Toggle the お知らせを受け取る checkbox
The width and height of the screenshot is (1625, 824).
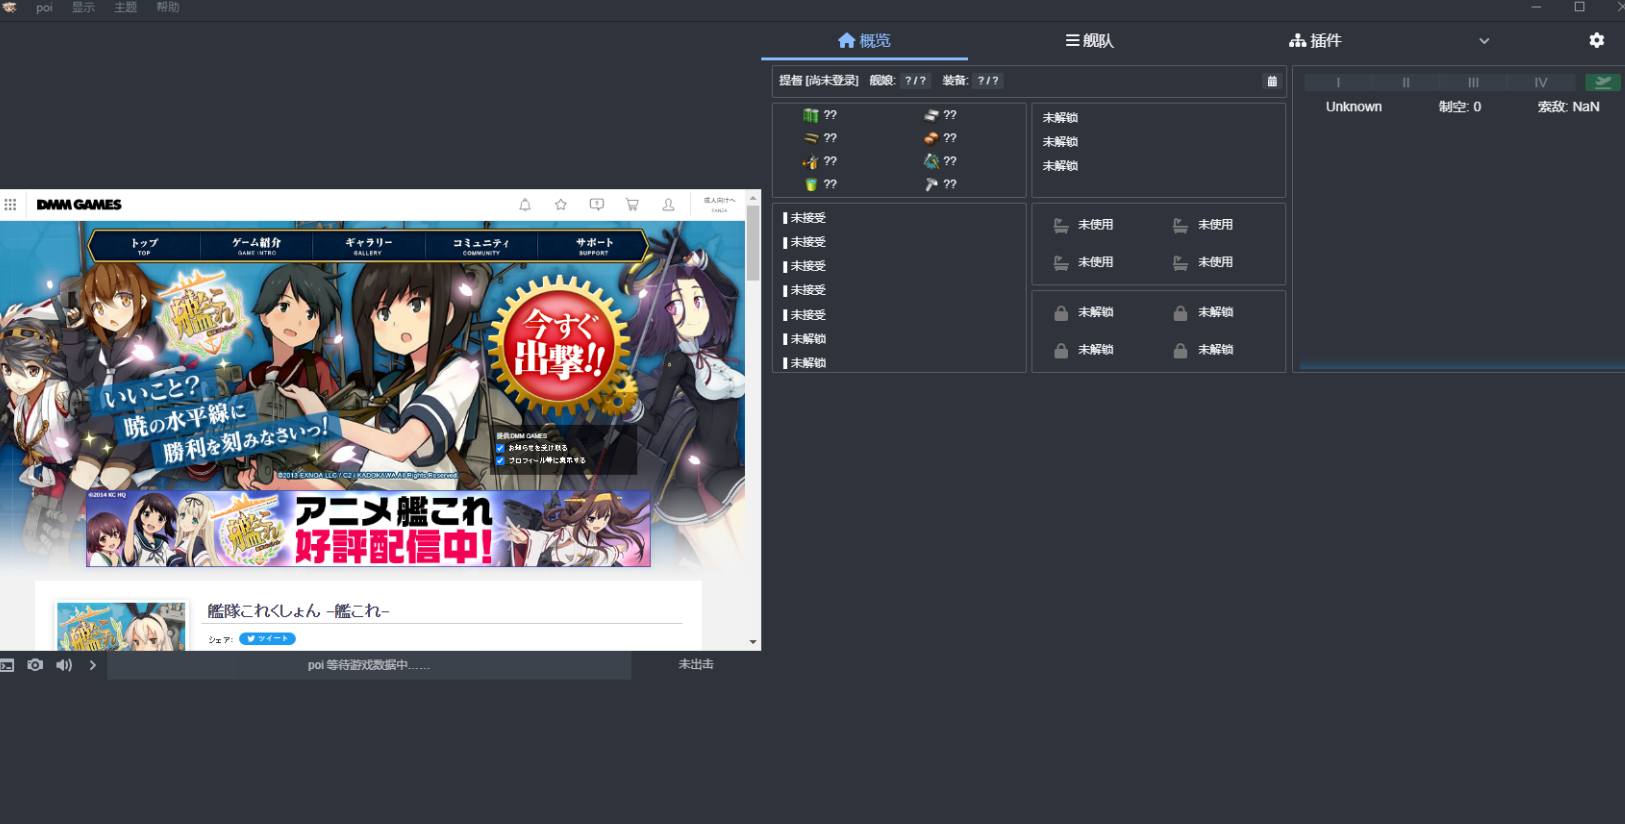[500, 448]
